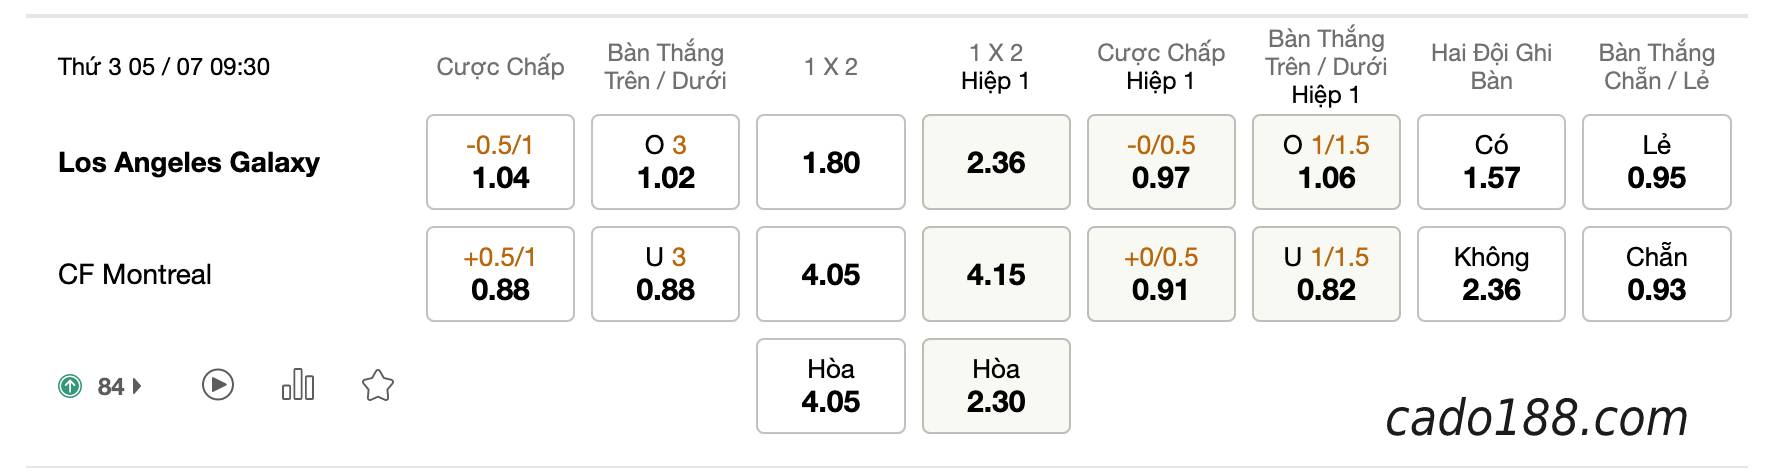Select Los Angeles Galaxy handicap -0.5/1 odds
This screenshot has width=1772, height=472.
click(500, 162)
